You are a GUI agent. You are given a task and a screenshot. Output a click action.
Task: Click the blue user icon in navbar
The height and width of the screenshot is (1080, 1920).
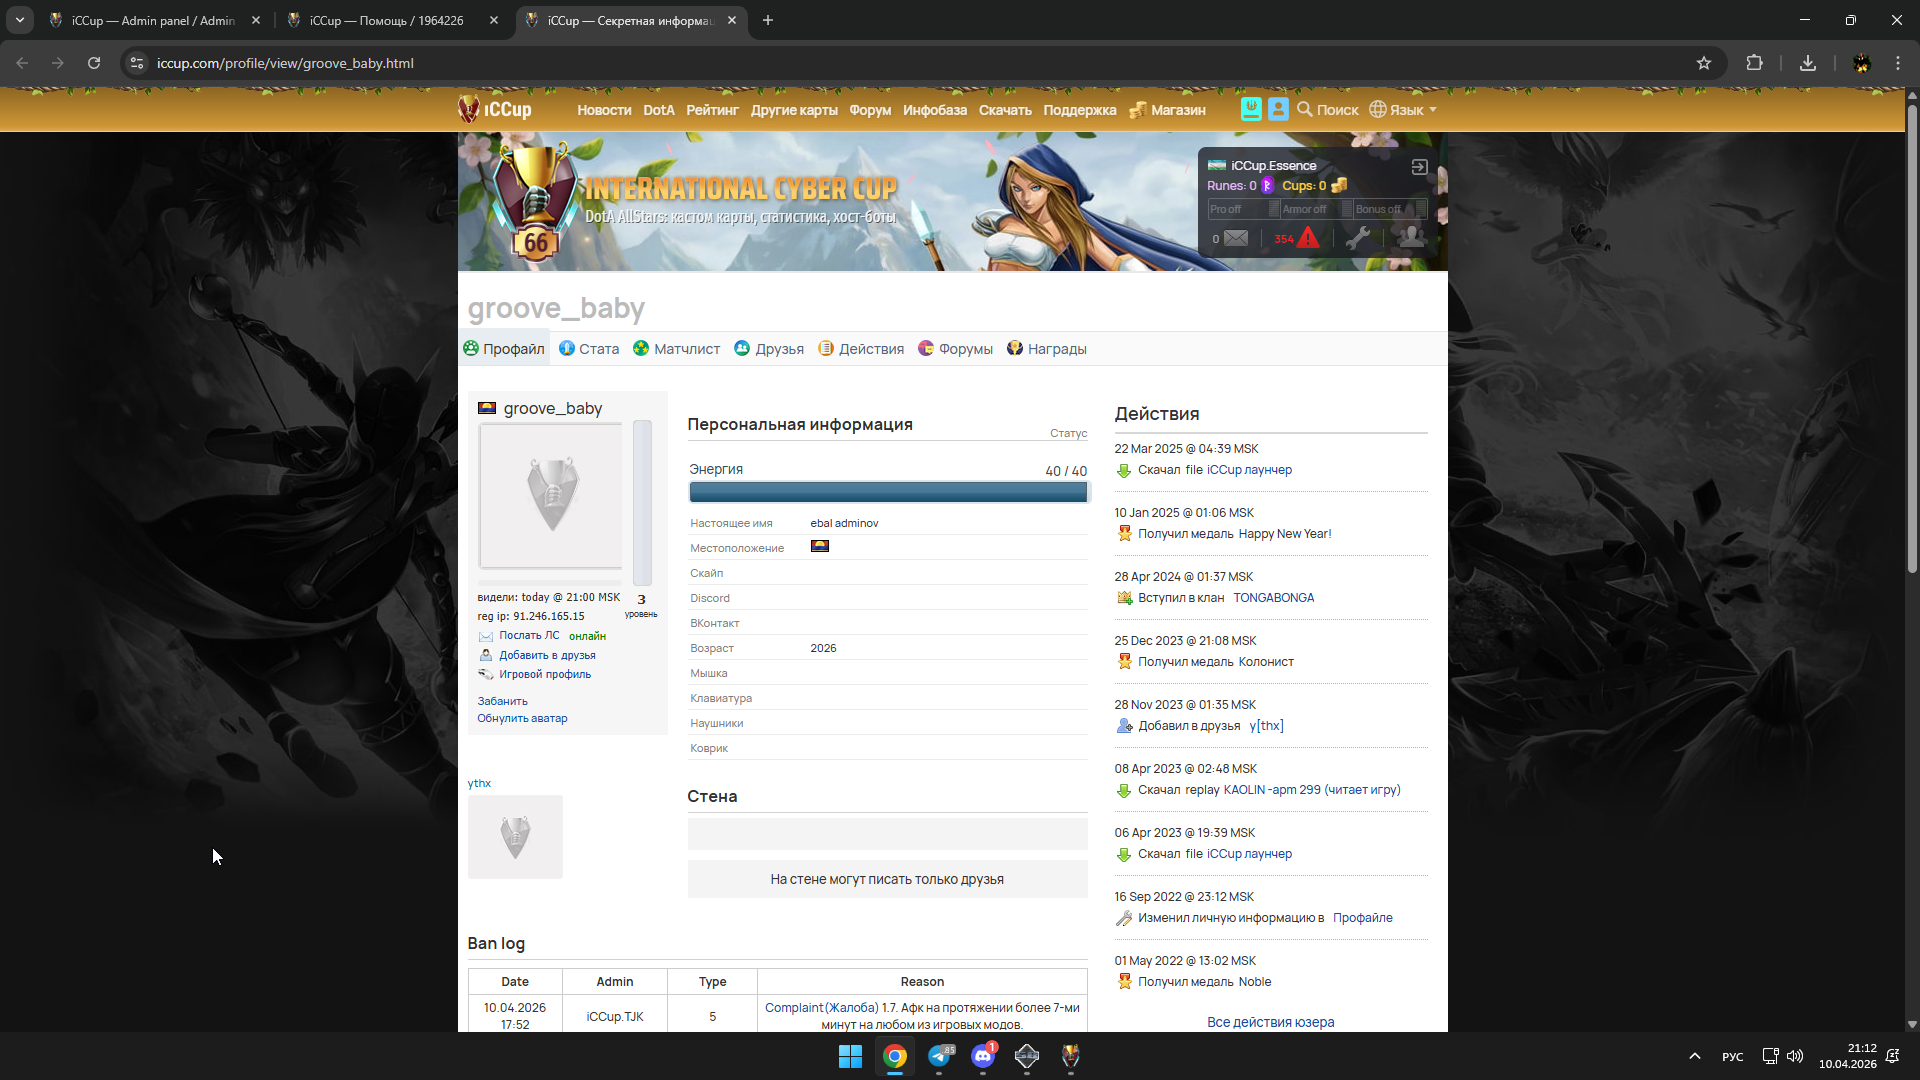[x=1278, y=109]
